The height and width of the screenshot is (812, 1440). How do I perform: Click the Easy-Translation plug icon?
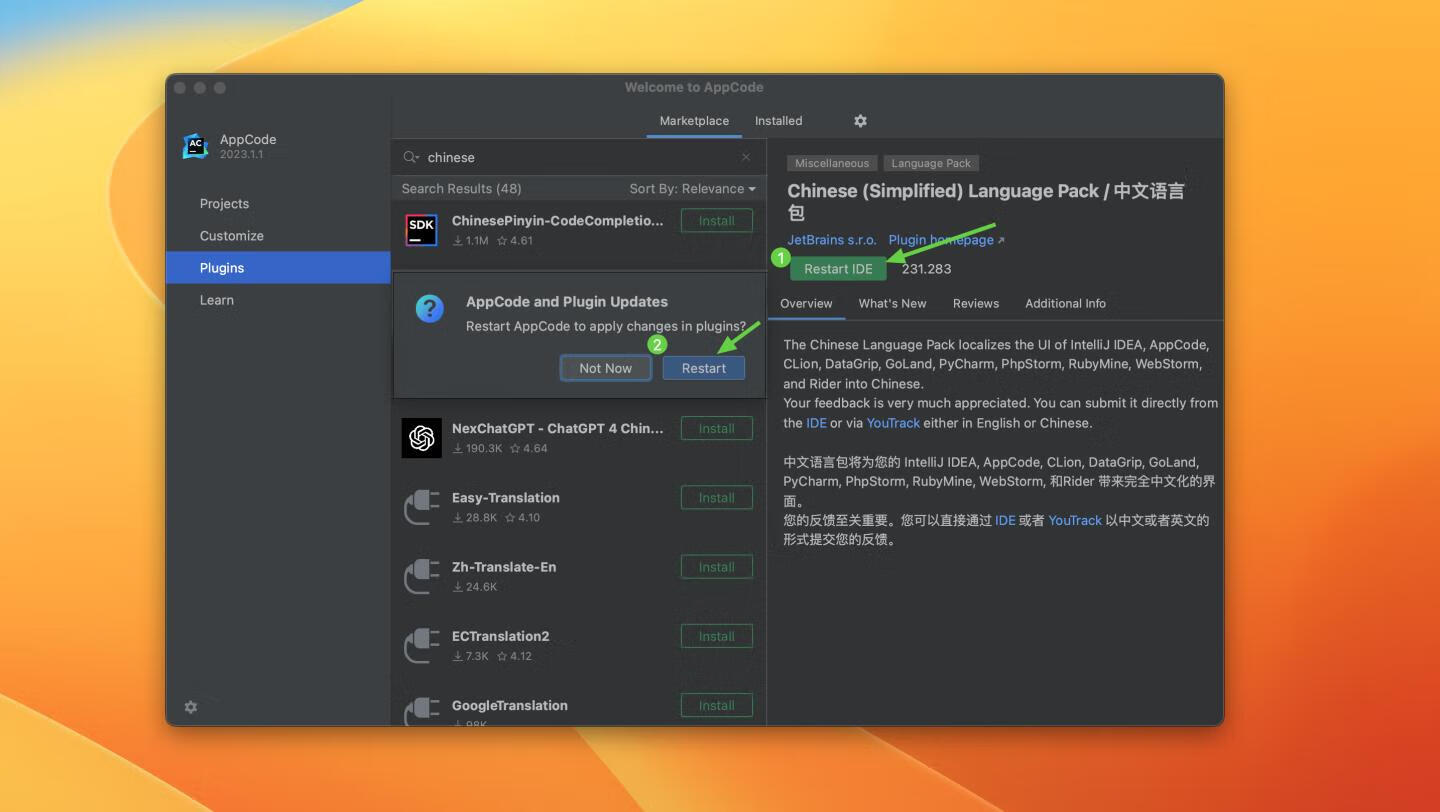point(421,507)
